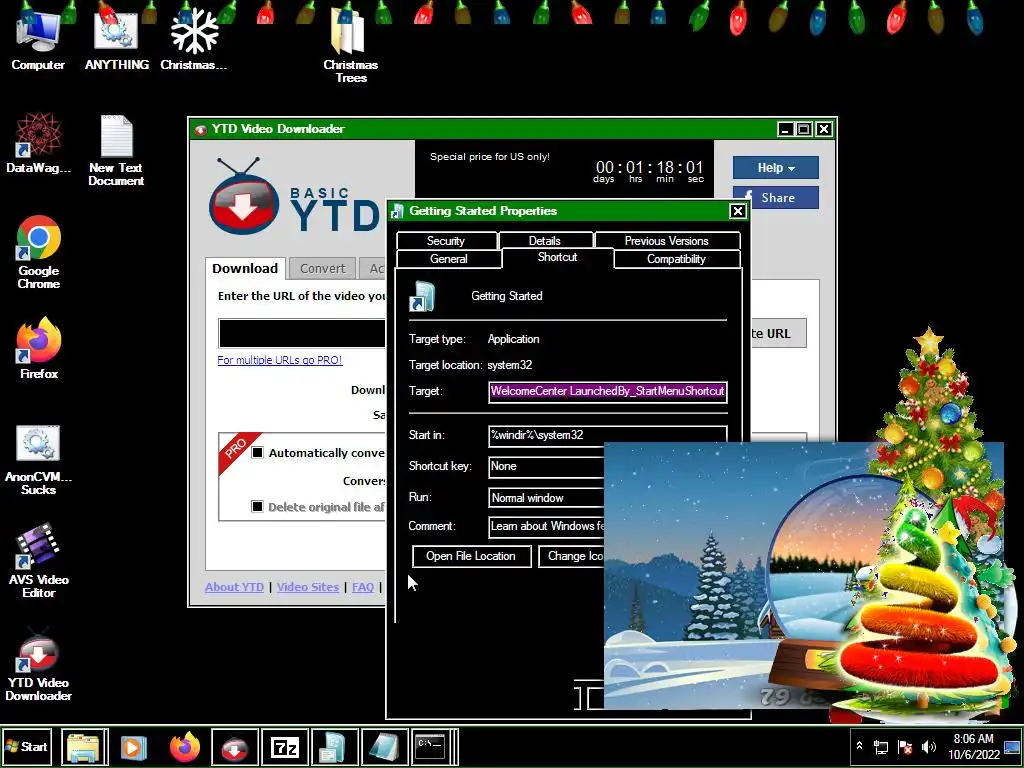Open the YTD FAQ link

(363, 587)
